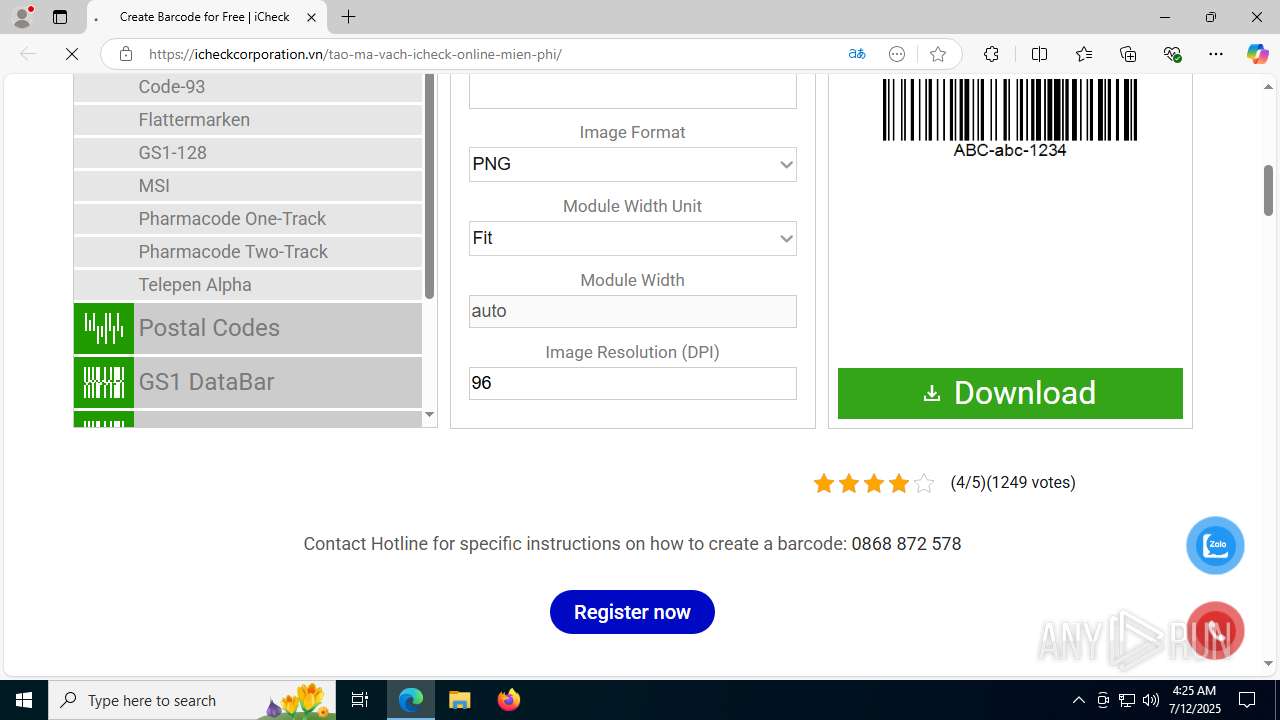This screenshot has height=720, width=1280.
Task: Open Postal Codes barcode category
Action: 248,328
